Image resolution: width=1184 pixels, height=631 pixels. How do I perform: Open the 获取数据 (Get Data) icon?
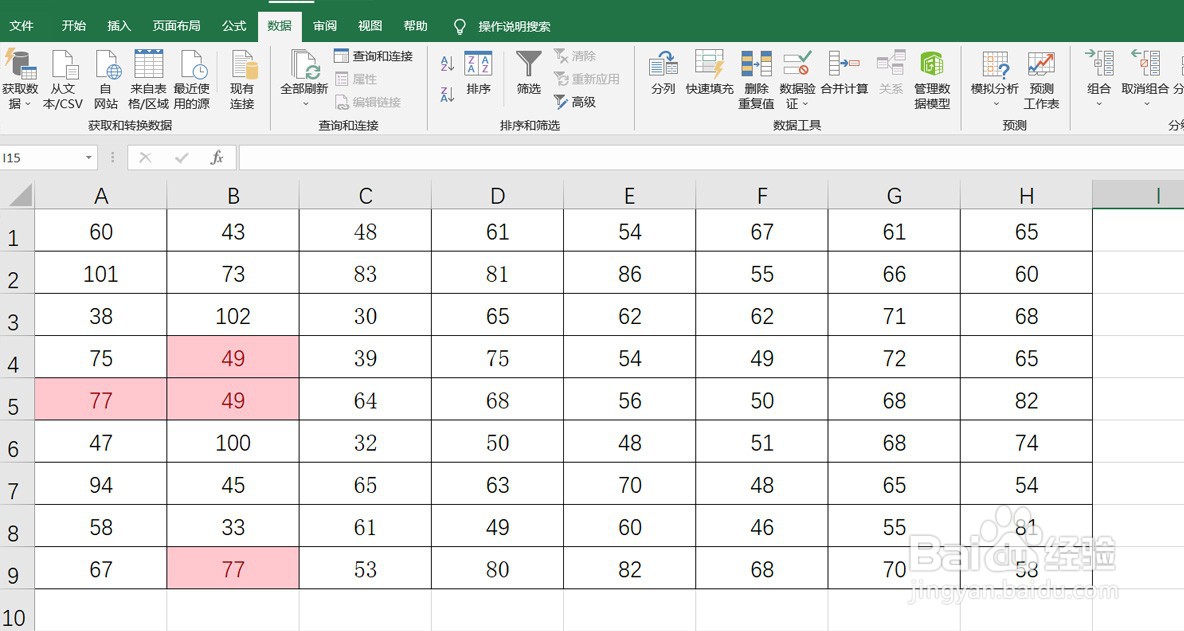tap(20, 65)
